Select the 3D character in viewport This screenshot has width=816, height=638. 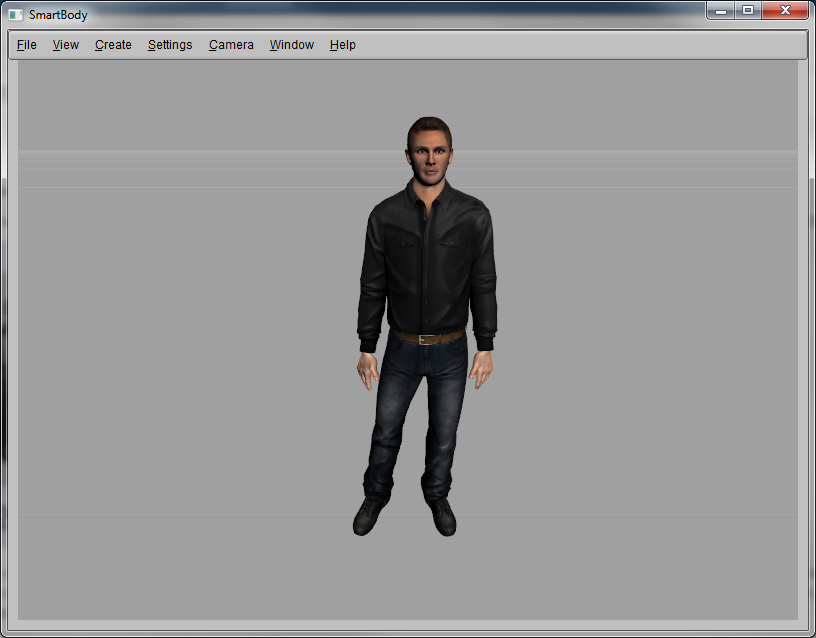point(426,326)
